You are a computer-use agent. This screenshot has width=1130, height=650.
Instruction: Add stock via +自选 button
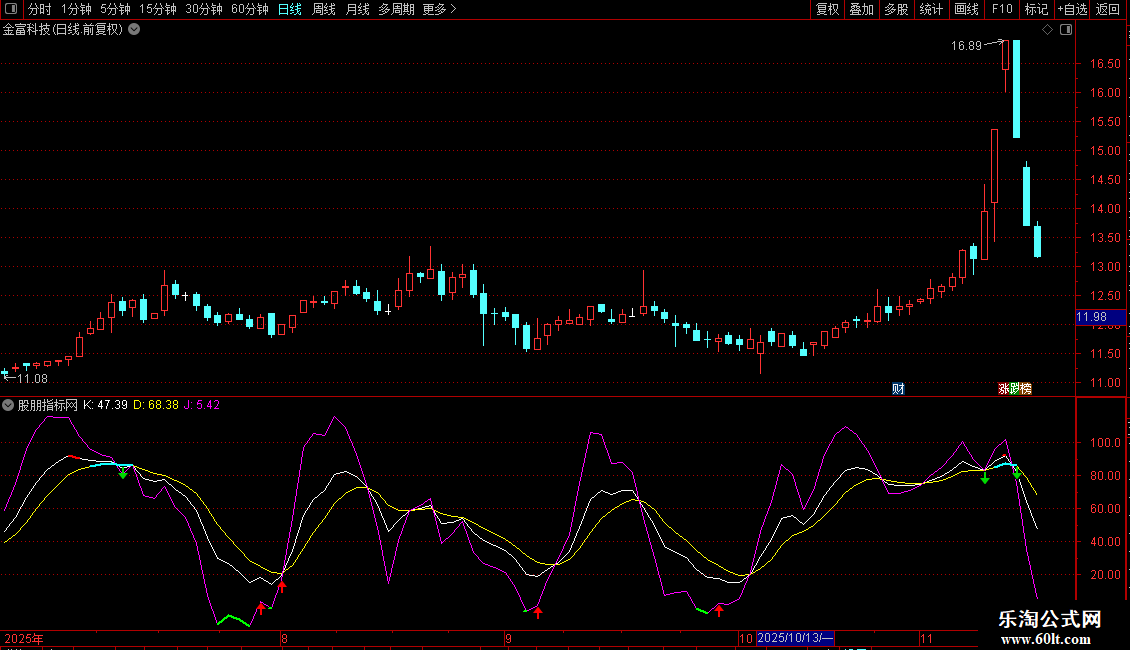(x=1071, y=9)
